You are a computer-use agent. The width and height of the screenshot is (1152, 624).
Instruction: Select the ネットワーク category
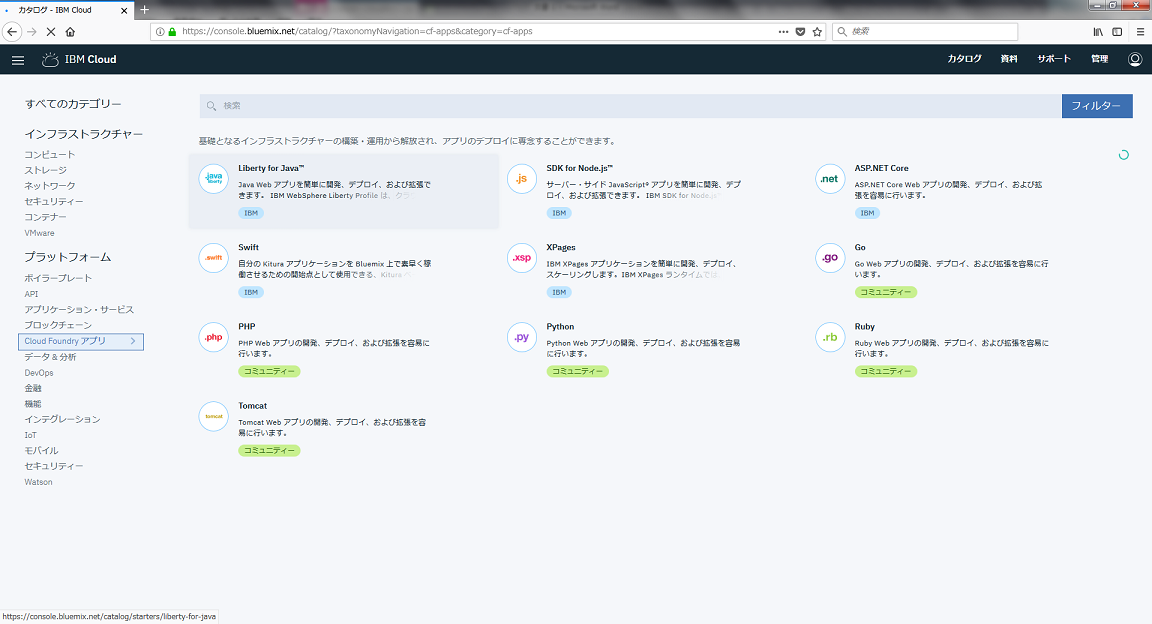coord(49,185)
